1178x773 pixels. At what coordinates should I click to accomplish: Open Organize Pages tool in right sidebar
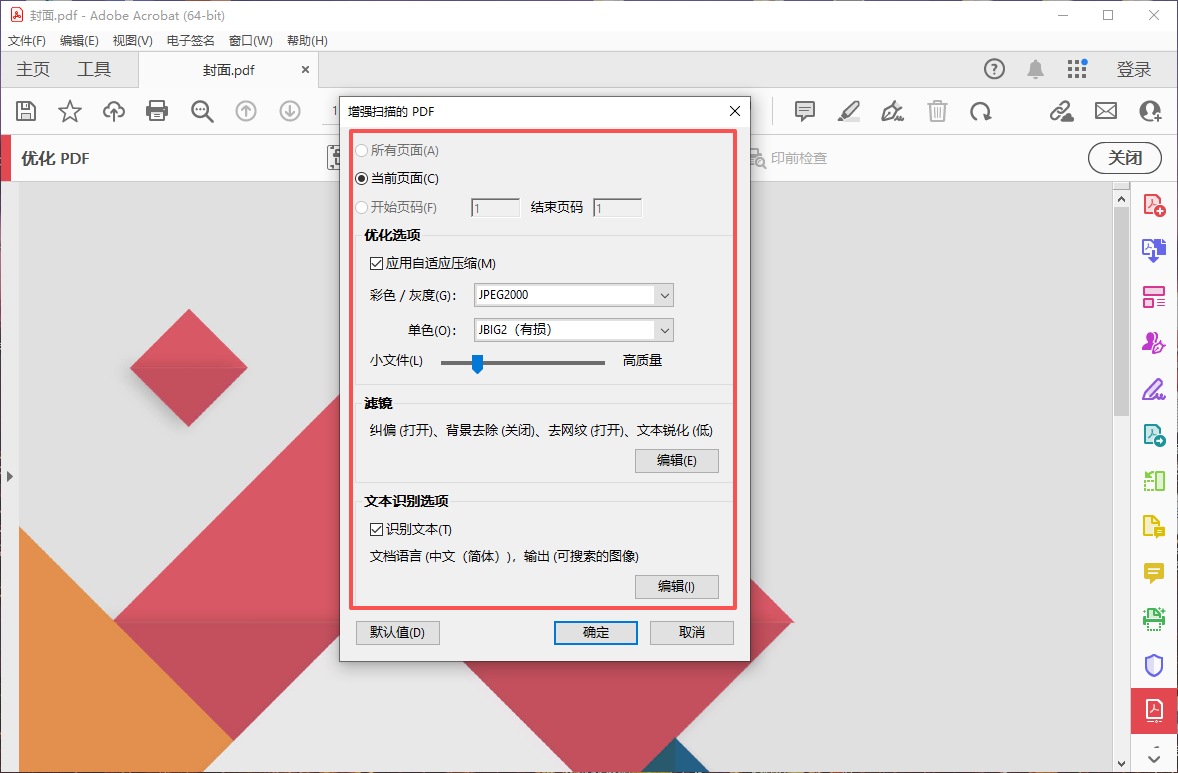click(x=1154, y=297)
